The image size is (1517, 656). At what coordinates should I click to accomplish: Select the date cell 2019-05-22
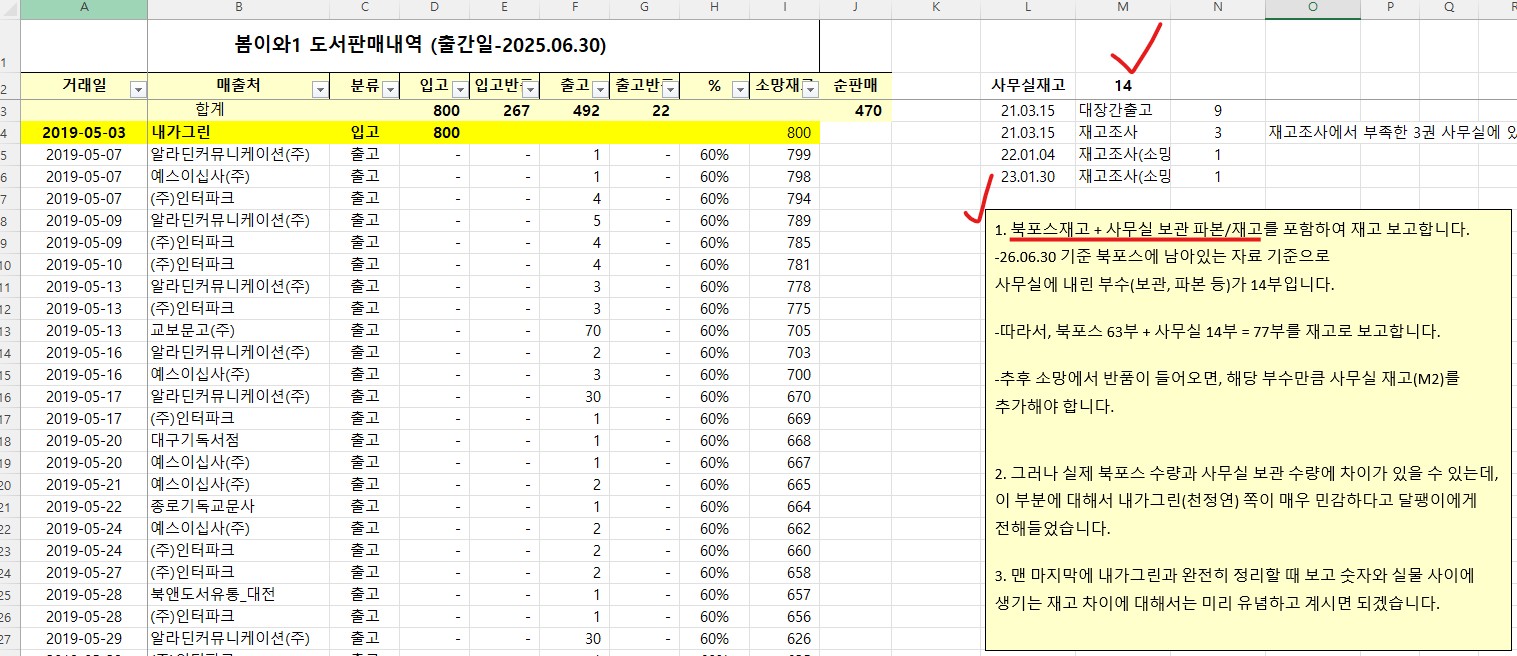pos(84,506)
